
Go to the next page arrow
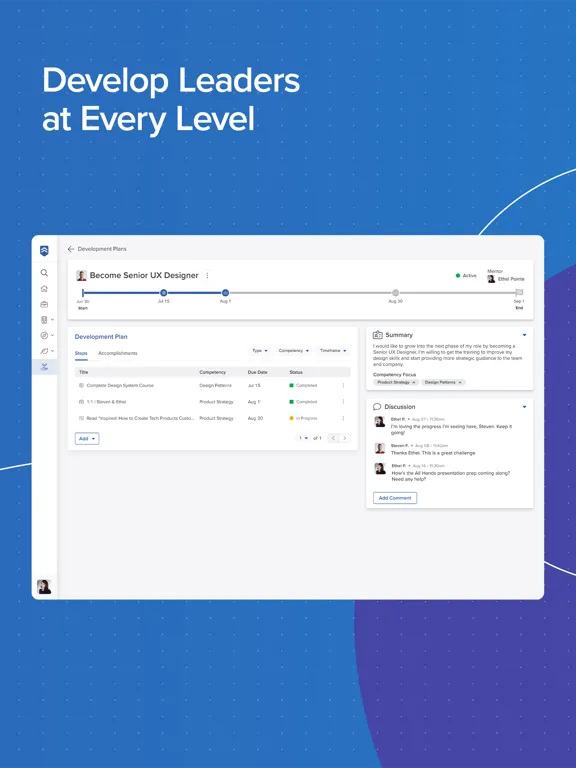pyautogui.click(x=345, y=438)
